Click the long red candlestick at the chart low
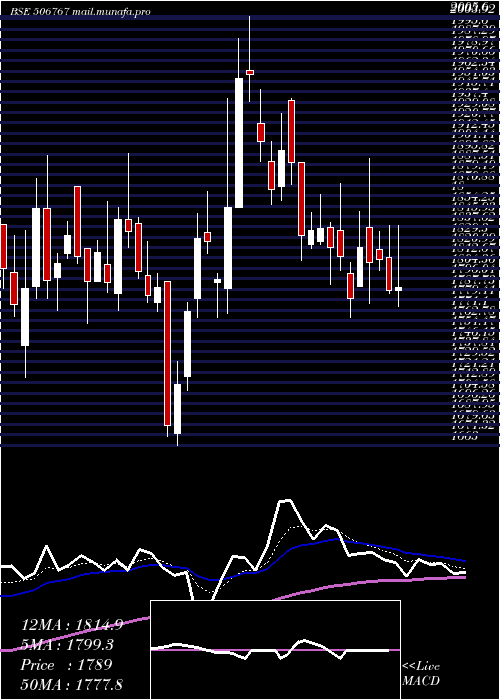Screen dimensions: 500x700 (x=167, y=353)
